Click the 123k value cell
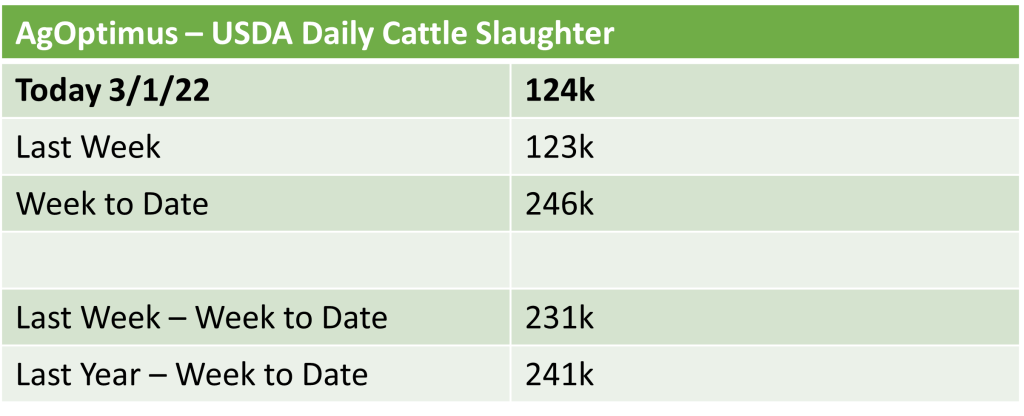This screenshot has width=1024, height=416. tap(559, 147)
